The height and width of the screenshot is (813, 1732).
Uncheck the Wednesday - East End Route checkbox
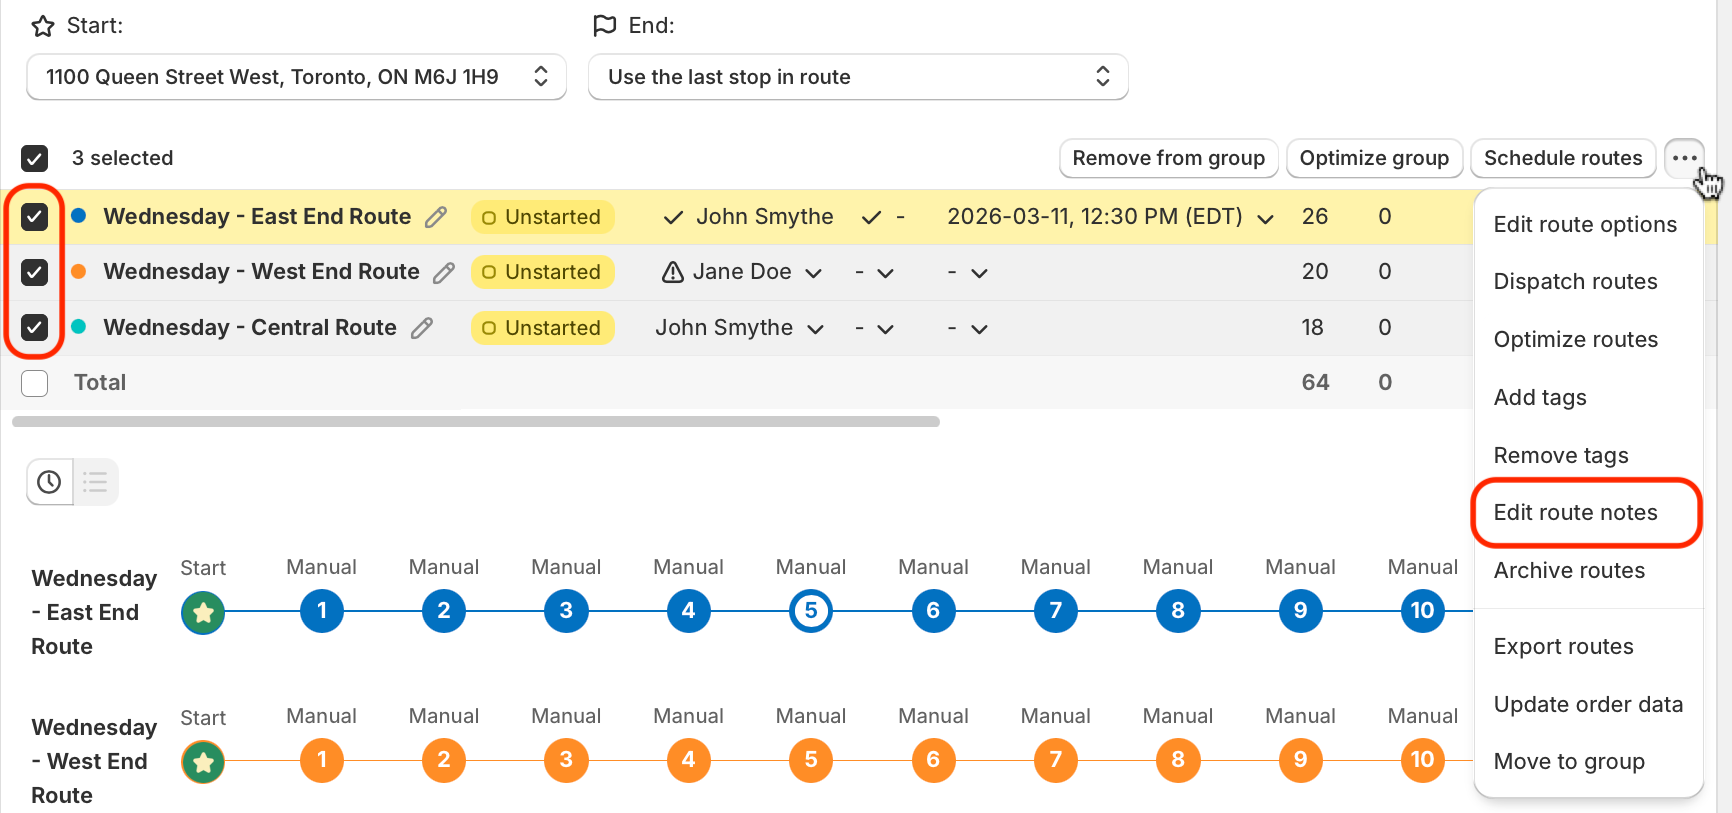35,217
